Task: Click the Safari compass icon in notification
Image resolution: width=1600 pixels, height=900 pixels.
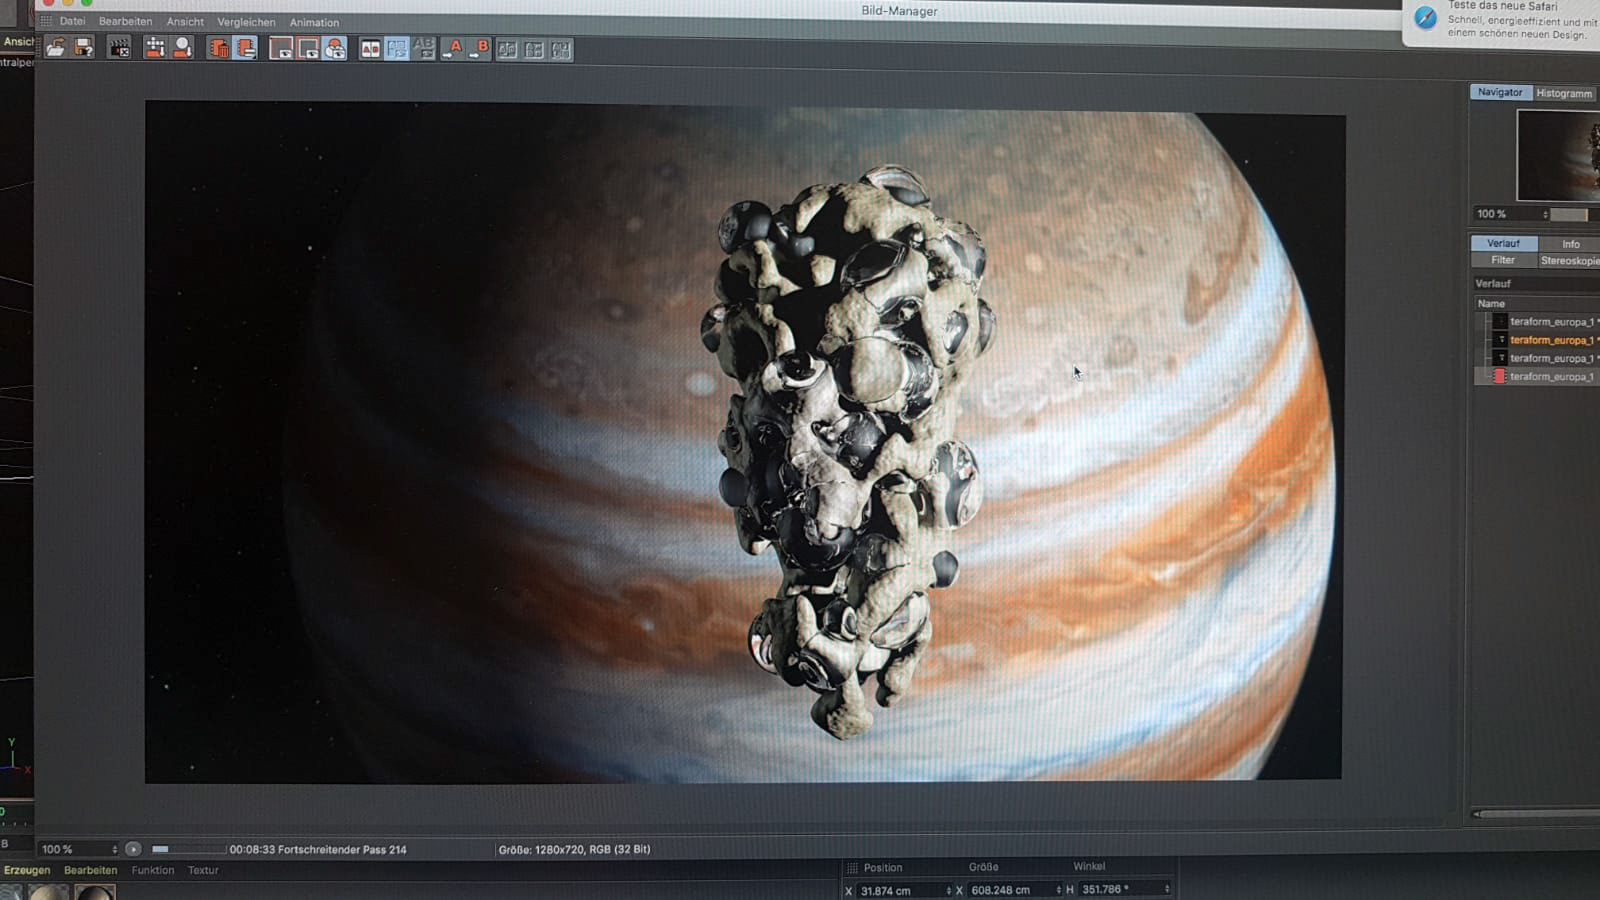Action: (x=1425, y=19)
